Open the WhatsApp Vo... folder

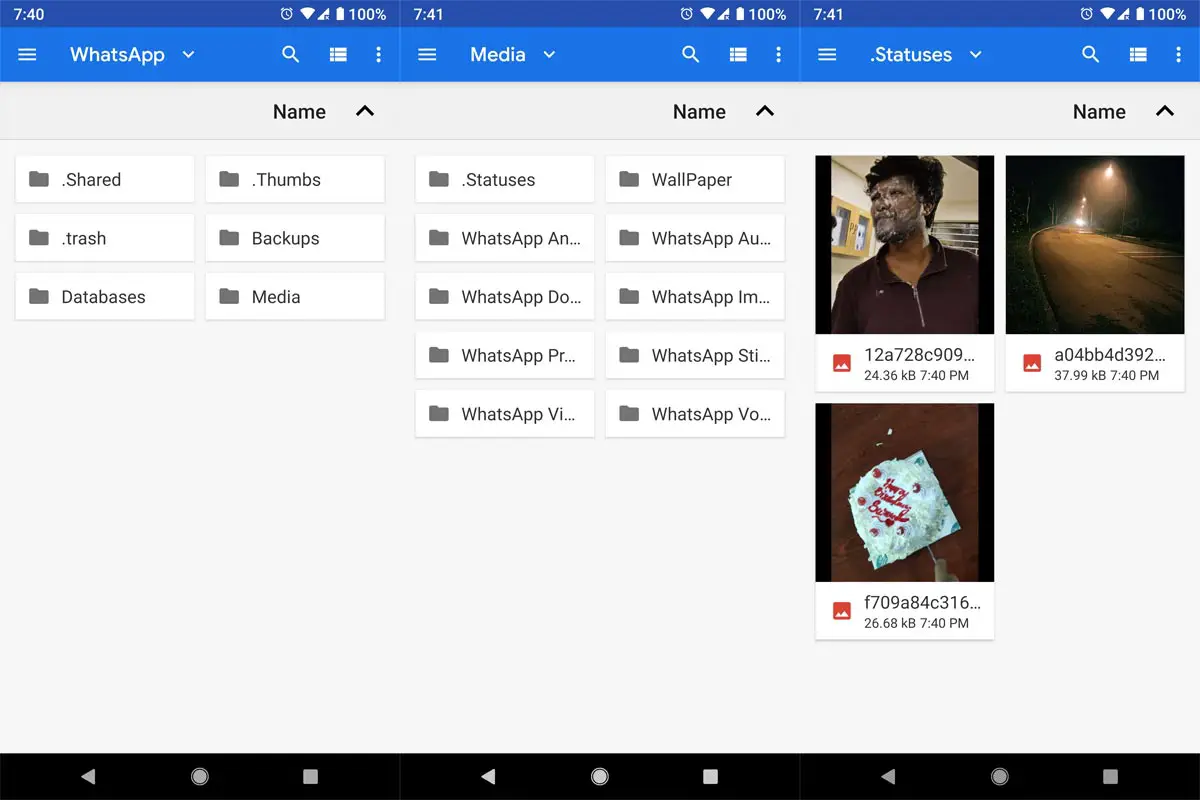(695, 414)
